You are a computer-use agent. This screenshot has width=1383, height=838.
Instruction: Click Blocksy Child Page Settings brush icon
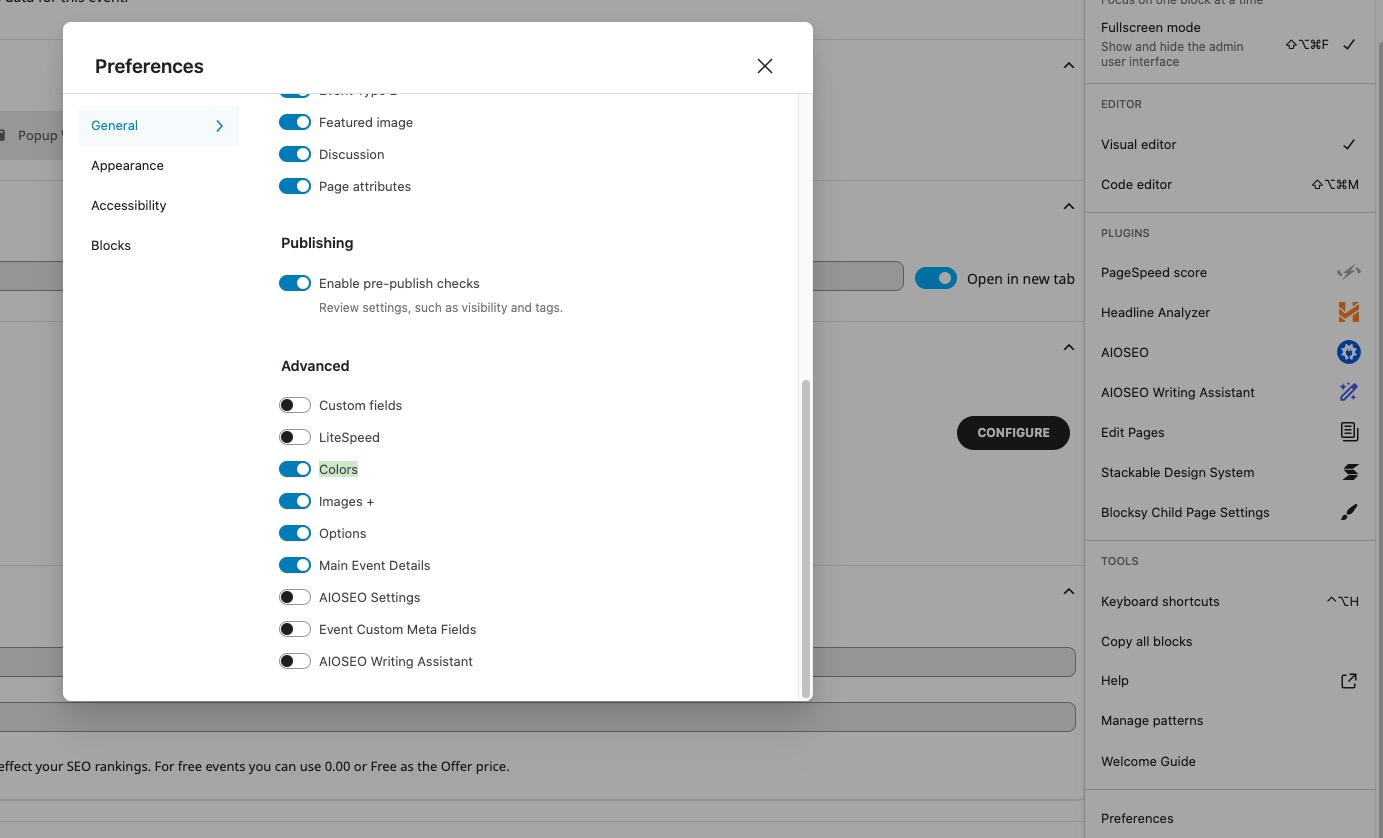pos(1349,512)
